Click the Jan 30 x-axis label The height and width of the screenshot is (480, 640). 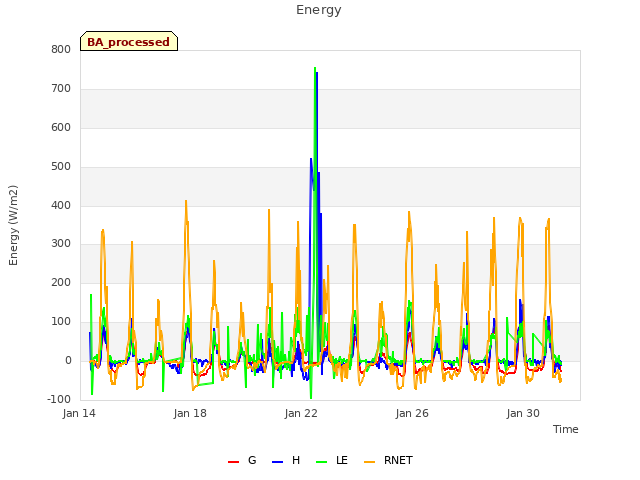(523, 413)
